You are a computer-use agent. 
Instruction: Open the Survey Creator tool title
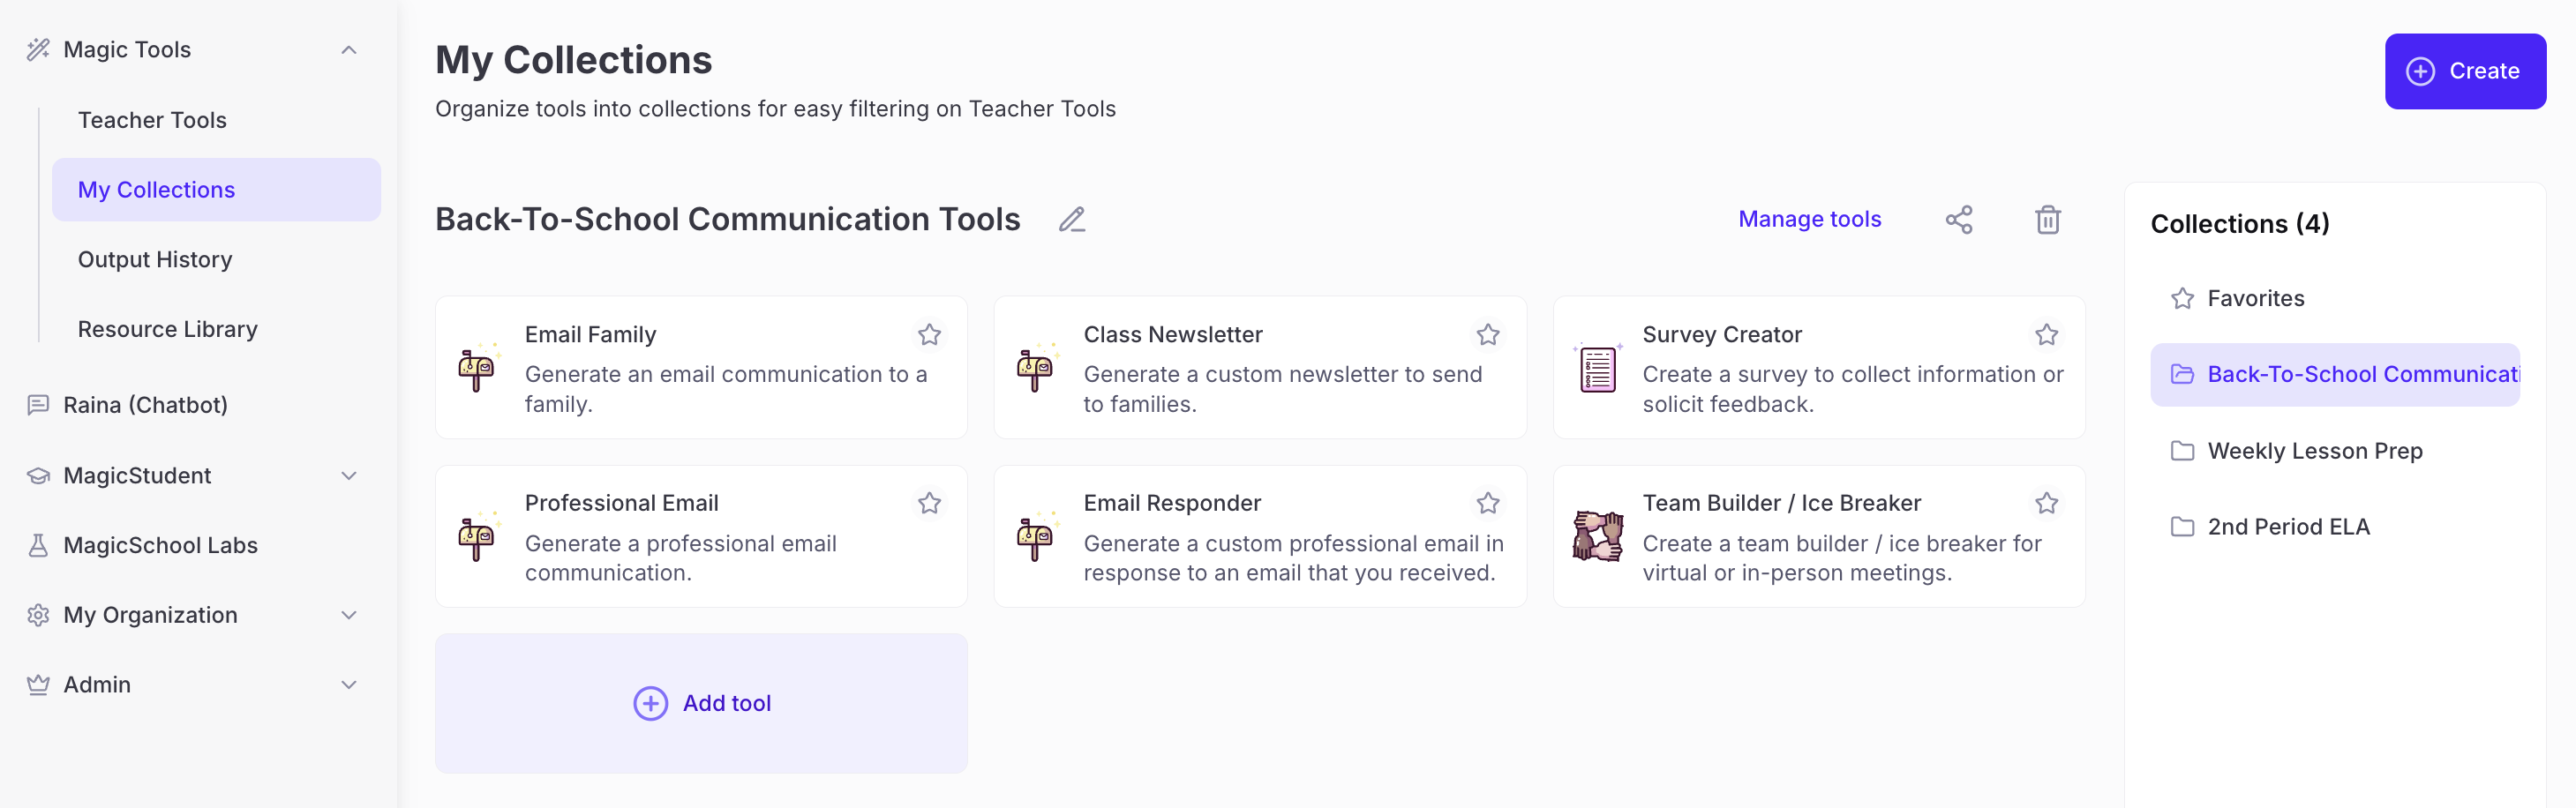(1722, 334)
